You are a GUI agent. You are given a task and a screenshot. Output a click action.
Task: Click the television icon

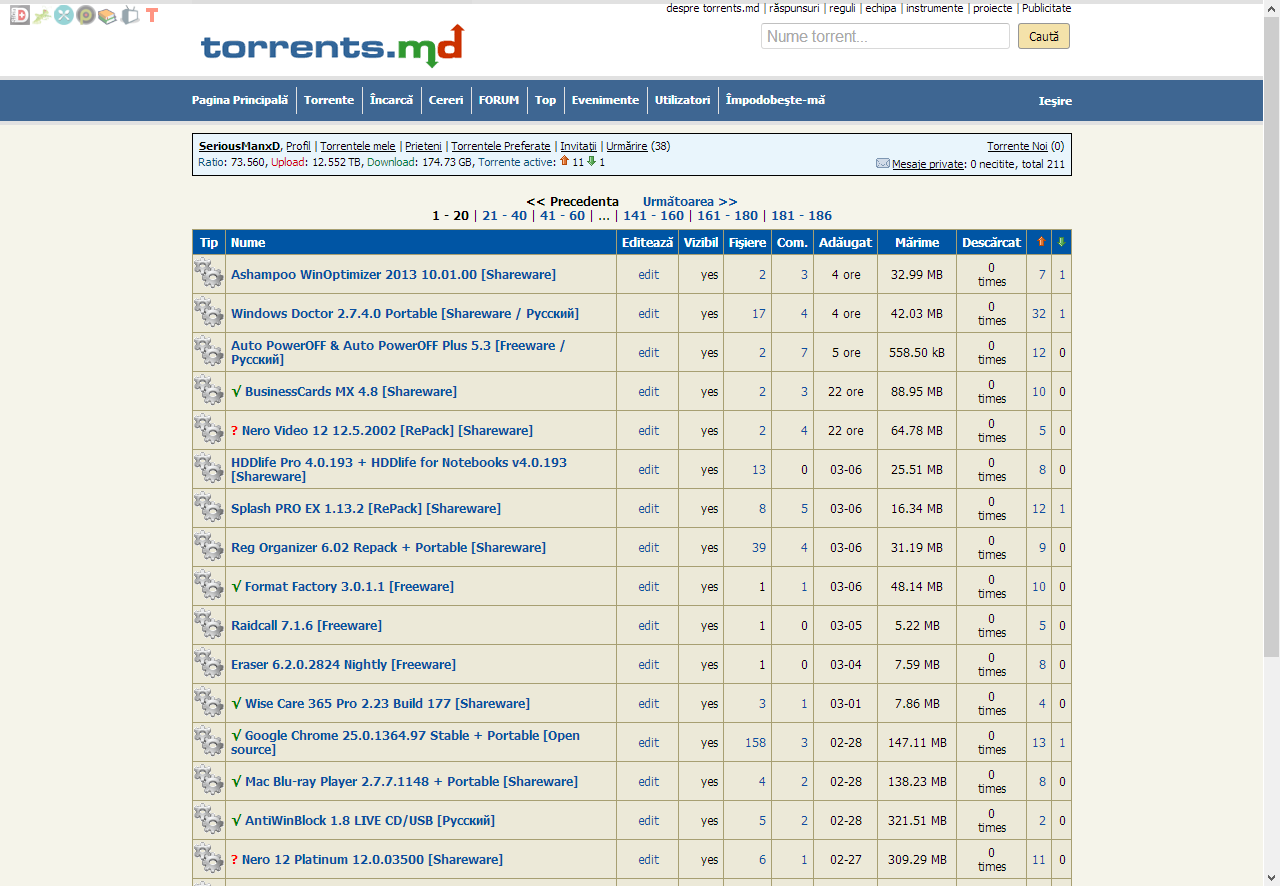(x=130, y=15)
